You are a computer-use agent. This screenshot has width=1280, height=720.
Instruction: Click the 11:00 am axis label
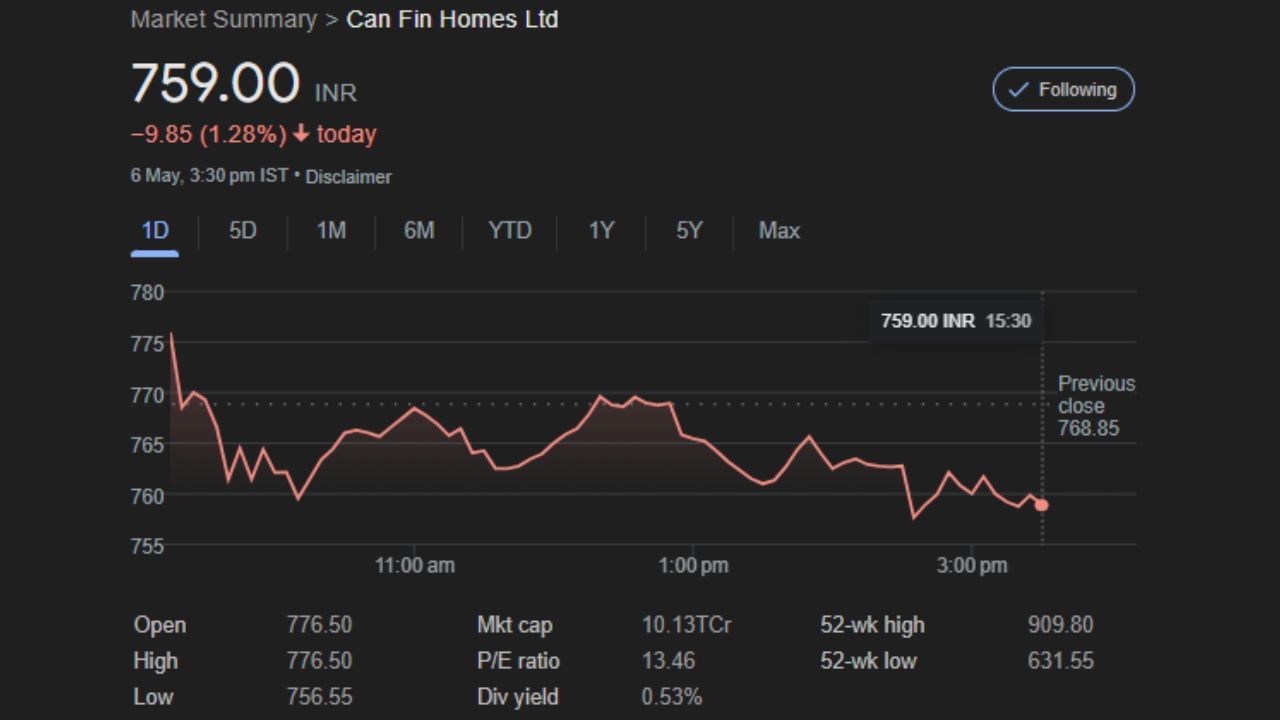[x=415, y=566]
